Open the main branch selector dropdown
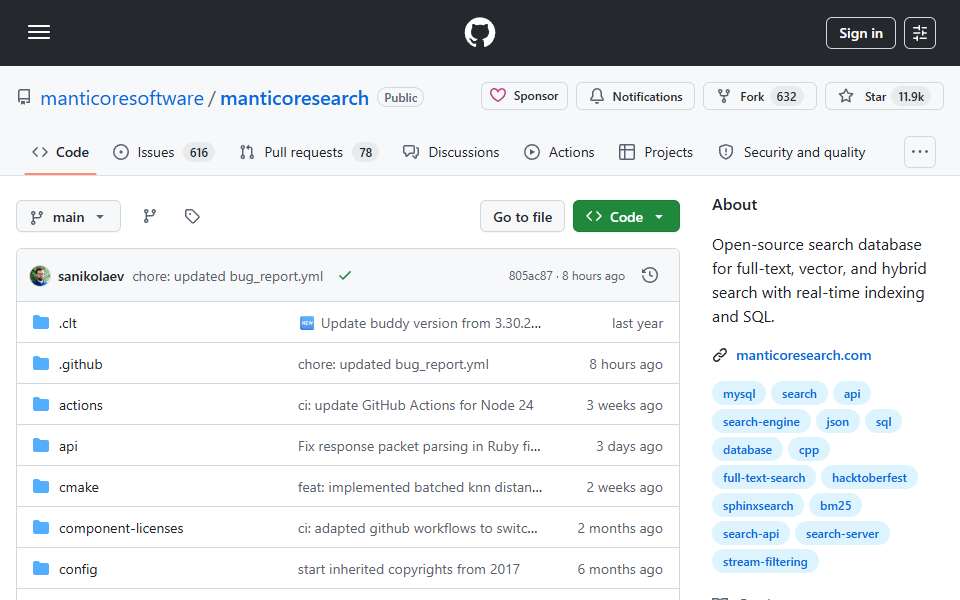Viewport: 960px width, 600px height. click(x=68, y=217)
